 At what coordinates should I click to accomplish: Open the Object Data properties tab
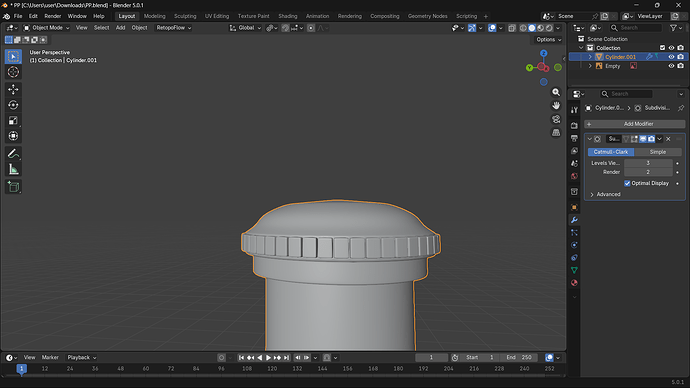click(x=574, y=270)
